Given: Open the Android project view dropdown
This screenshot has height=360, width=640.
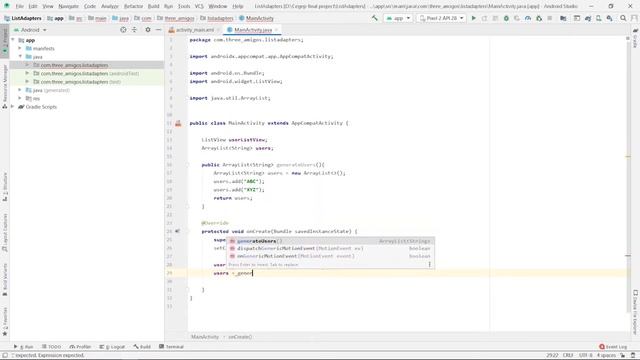Looking at the screenshot, I should [x=31, y=30].
